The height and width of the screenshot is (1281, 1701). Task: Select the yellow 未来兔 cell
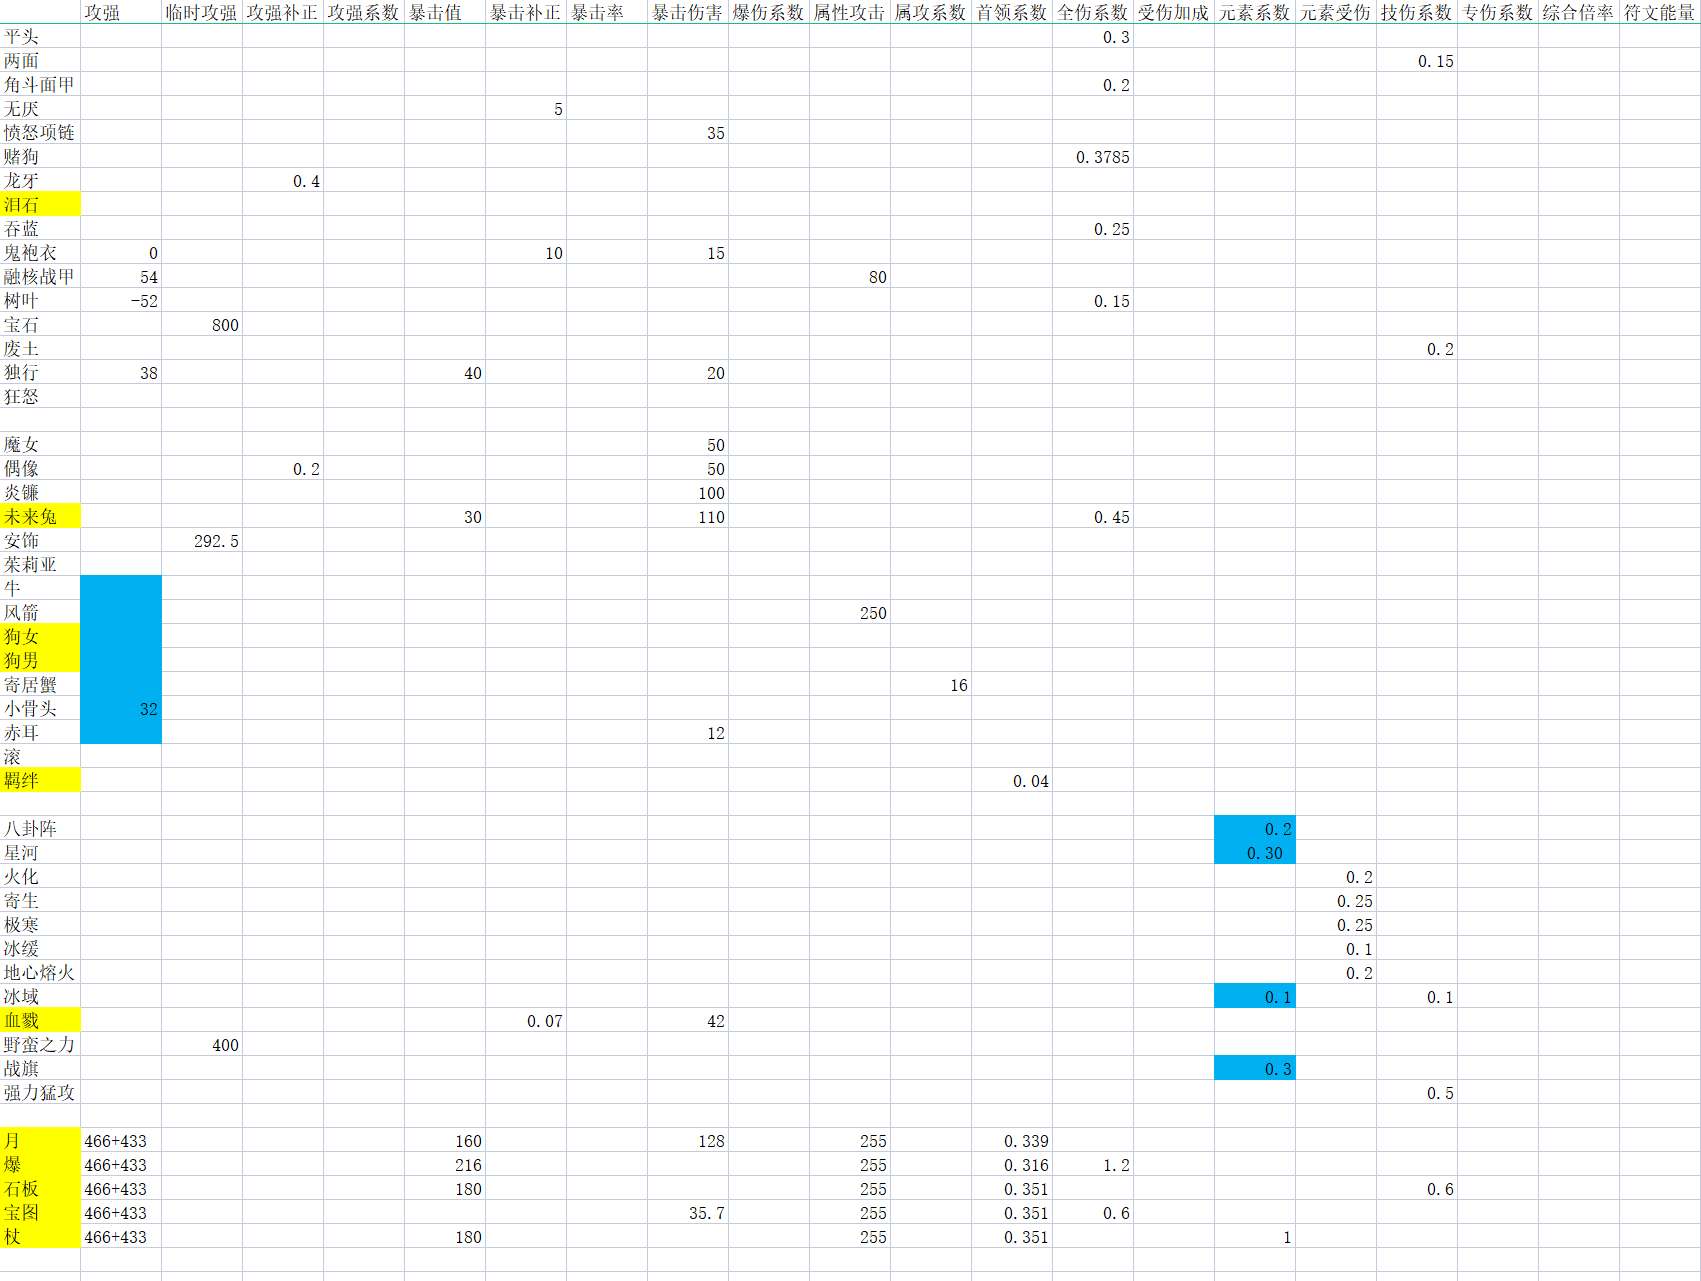point(40,516)
